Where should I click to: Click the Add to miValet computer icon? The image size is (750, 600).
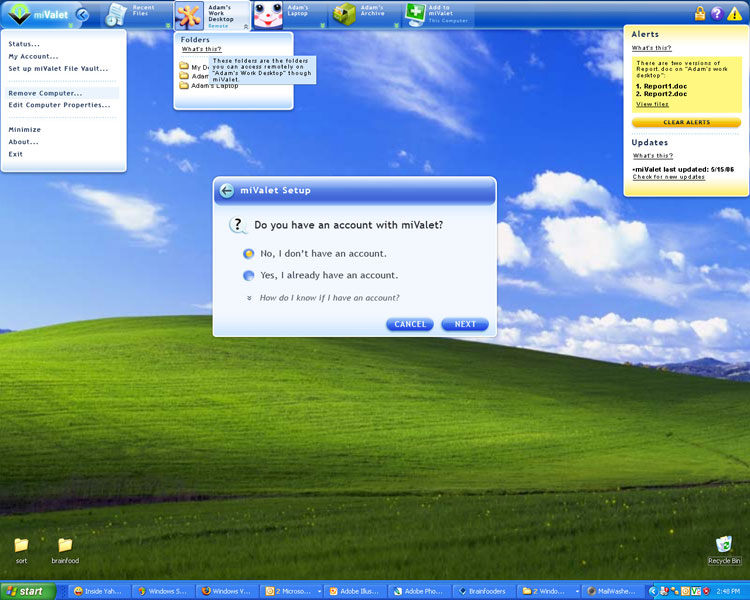pyautogui.click(x=415, y=15)
